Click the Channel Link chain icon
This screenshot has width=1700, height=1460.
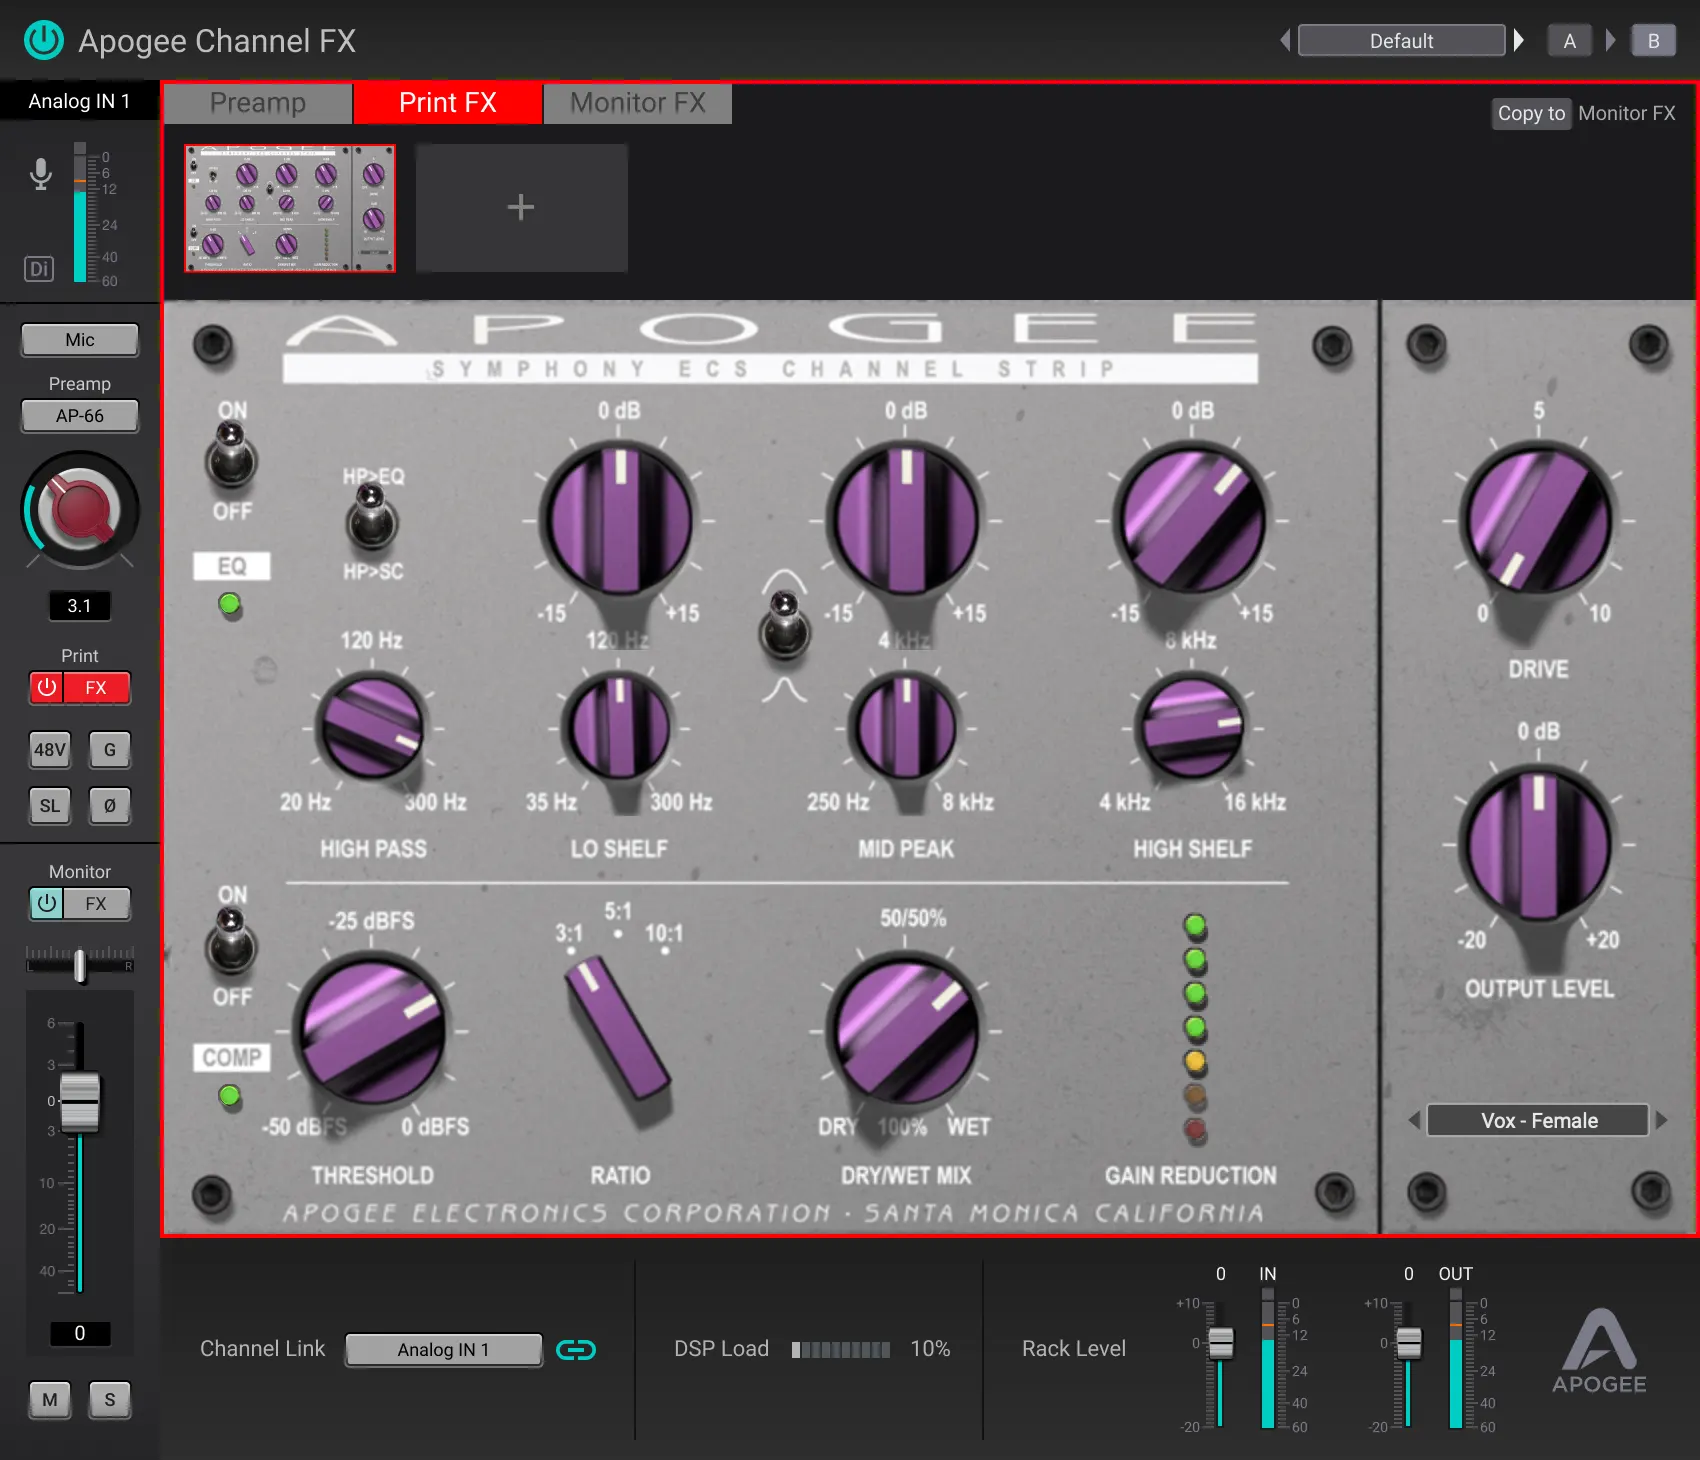pos(576,1350)
